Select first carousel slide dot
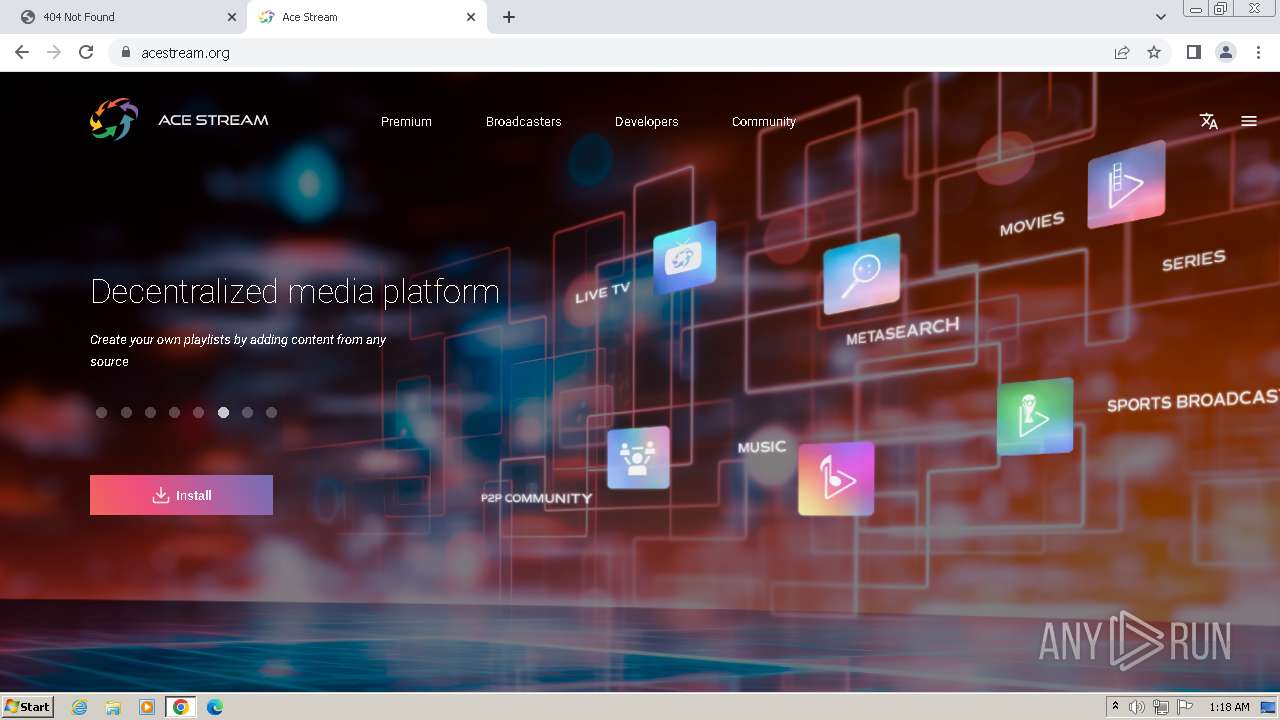1280x720 pixels. [x=101, y=412]
